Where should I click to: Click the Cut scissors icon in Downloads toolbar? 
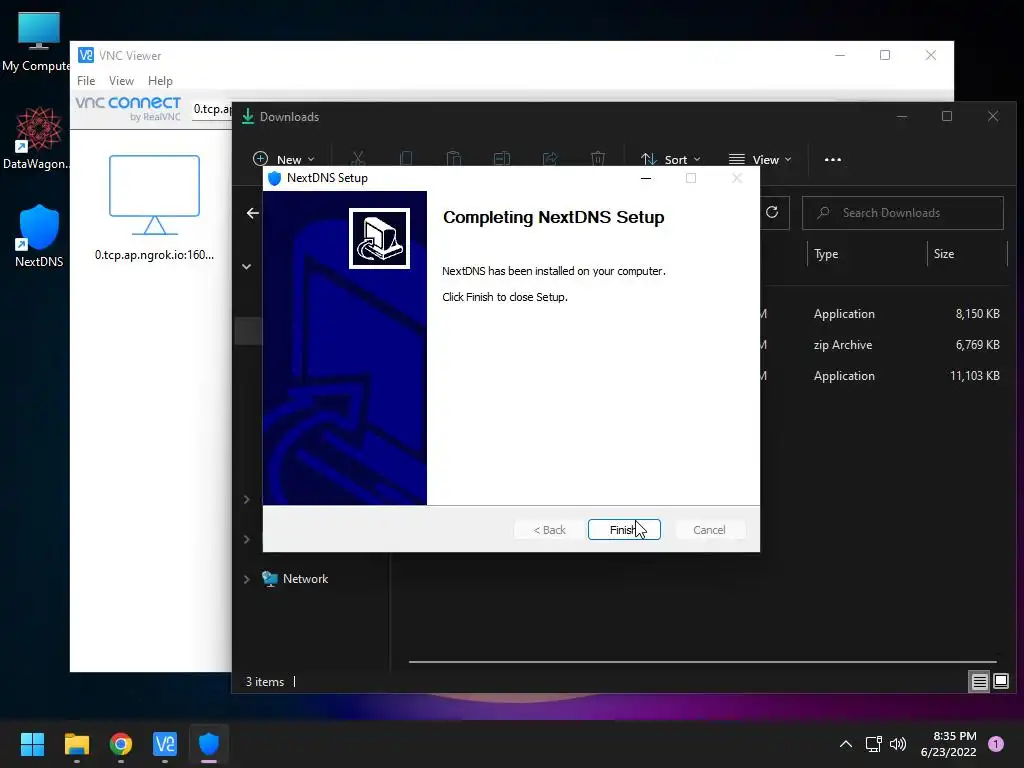click(357, 159)
